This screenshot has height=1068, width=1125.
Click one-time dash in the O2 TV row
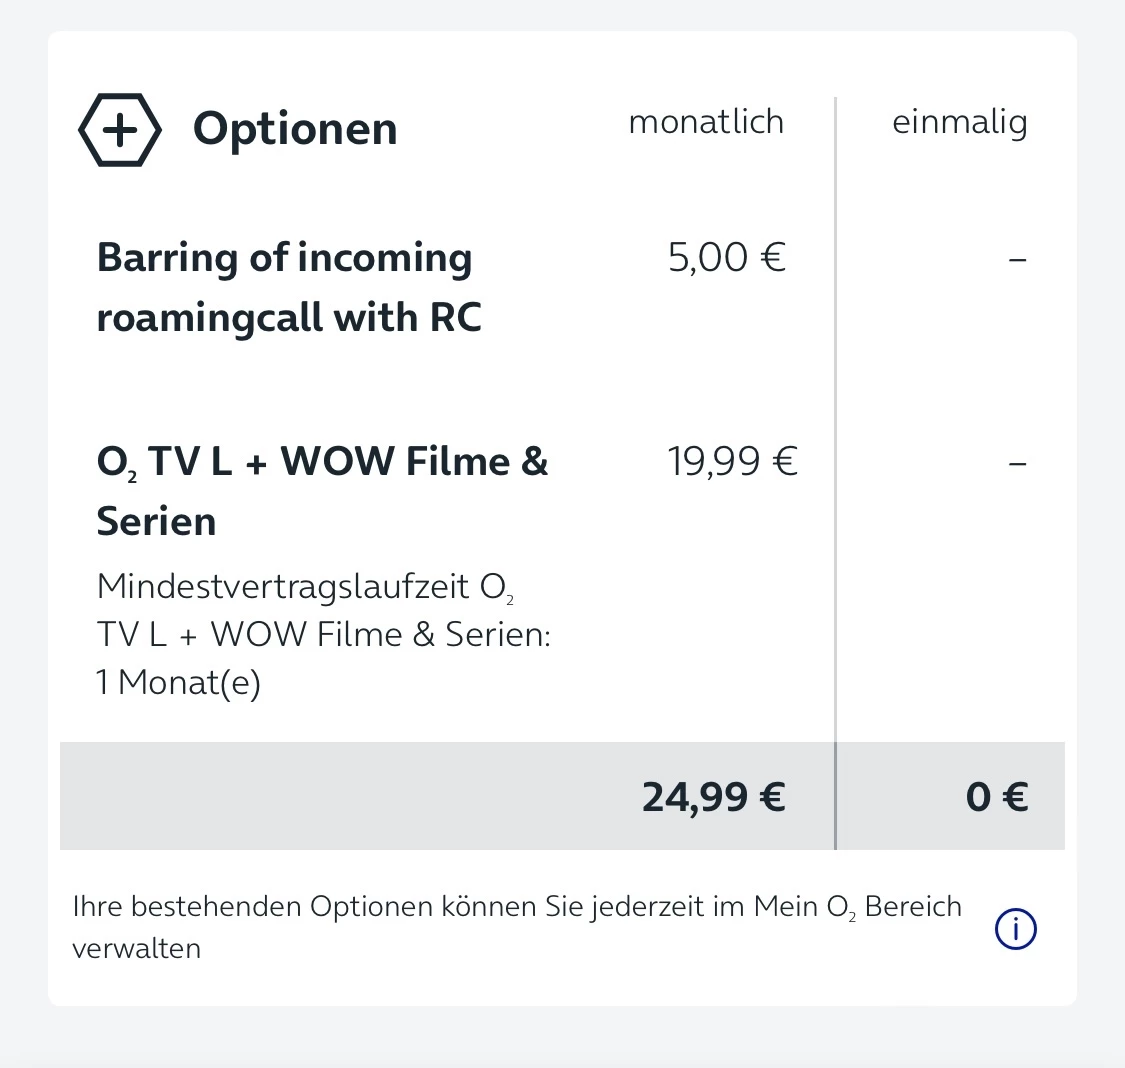pyautogui.click(x=1017, y=464)
